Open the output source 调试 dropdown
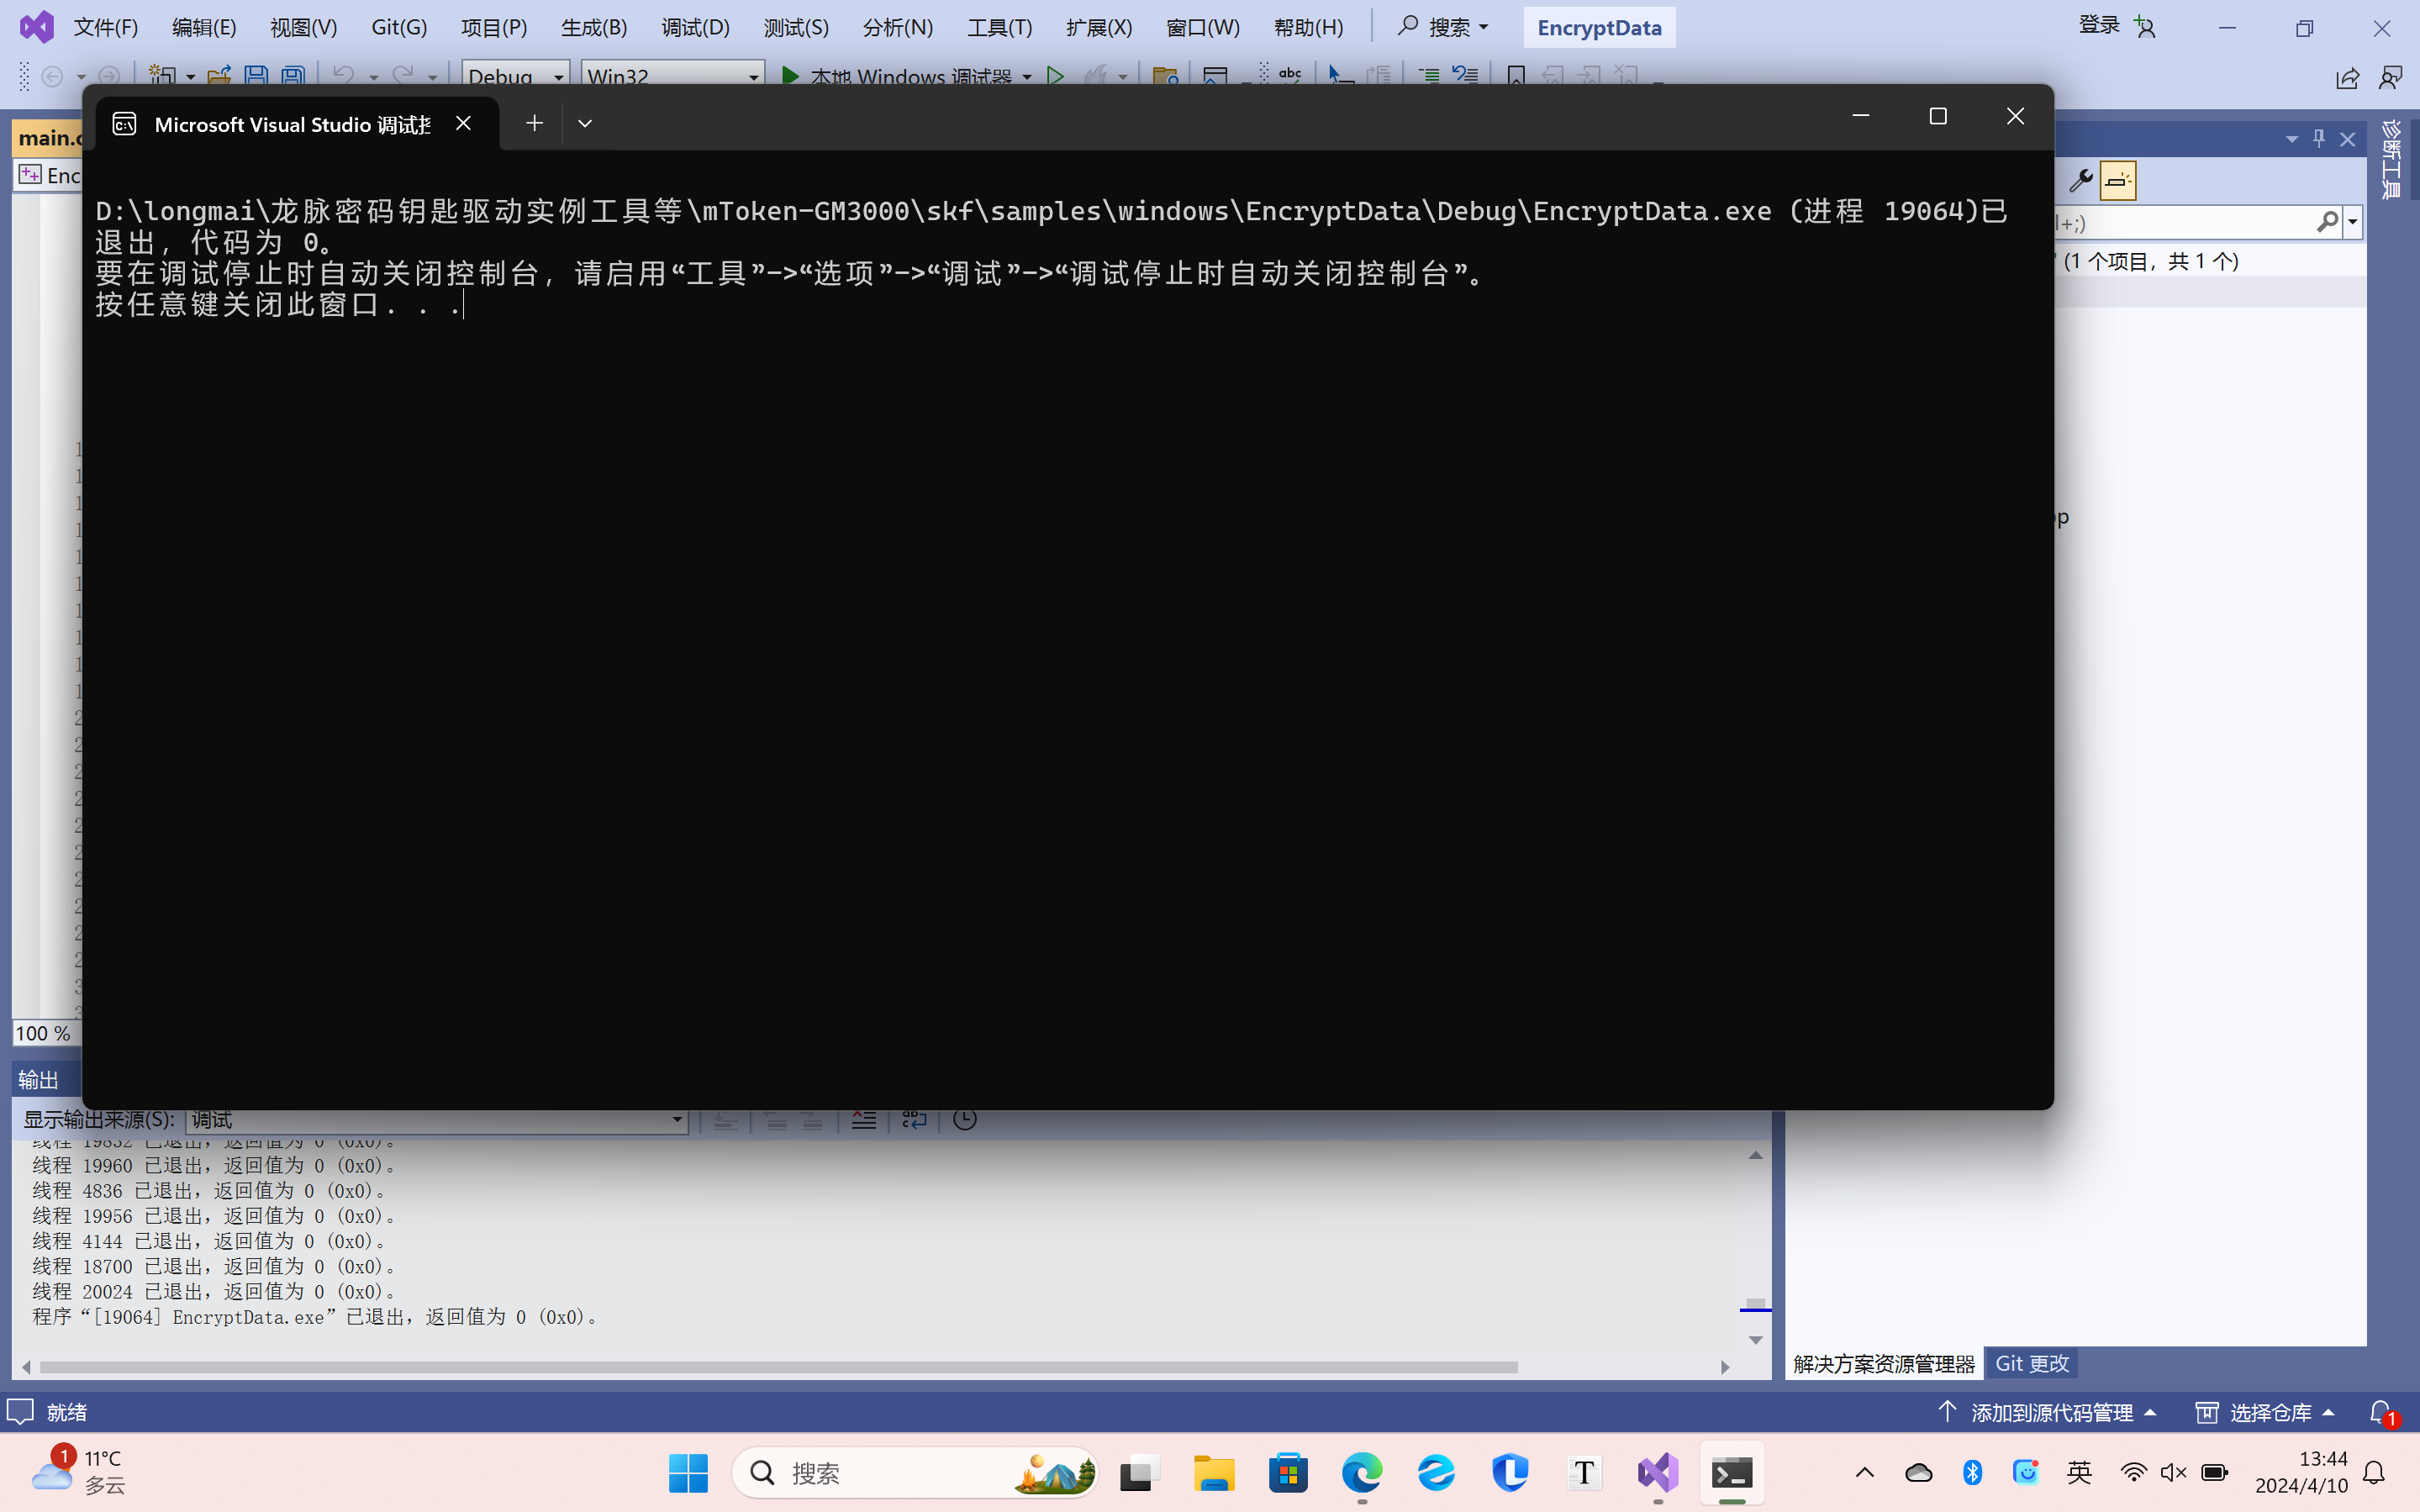The image size is (2420, 1512). pos(677,1120)
